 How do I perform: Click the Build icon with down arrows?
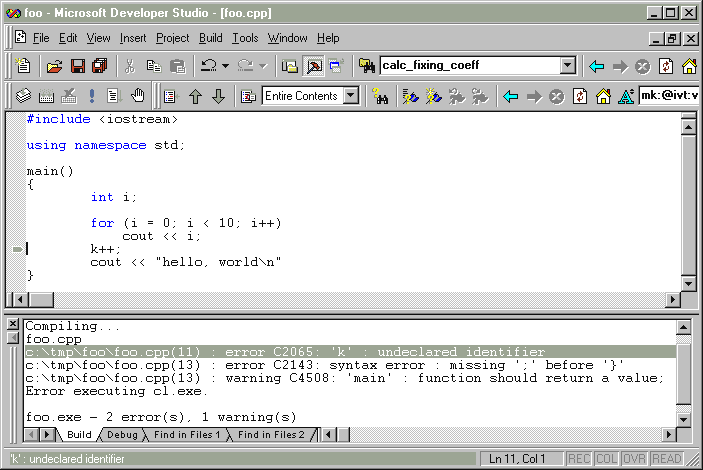(x=46, y=96)
